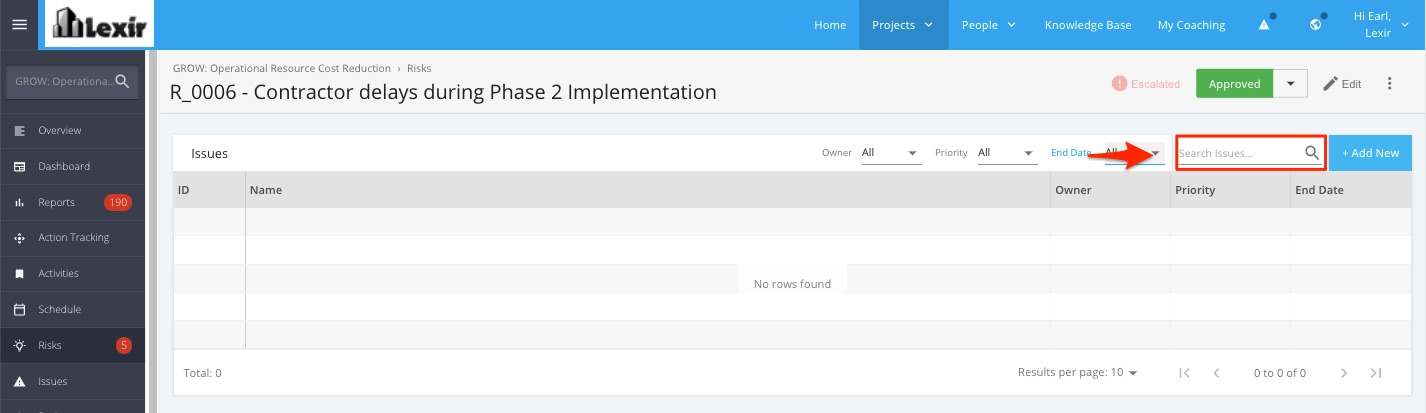Go to last page of results

point(1376,373)
